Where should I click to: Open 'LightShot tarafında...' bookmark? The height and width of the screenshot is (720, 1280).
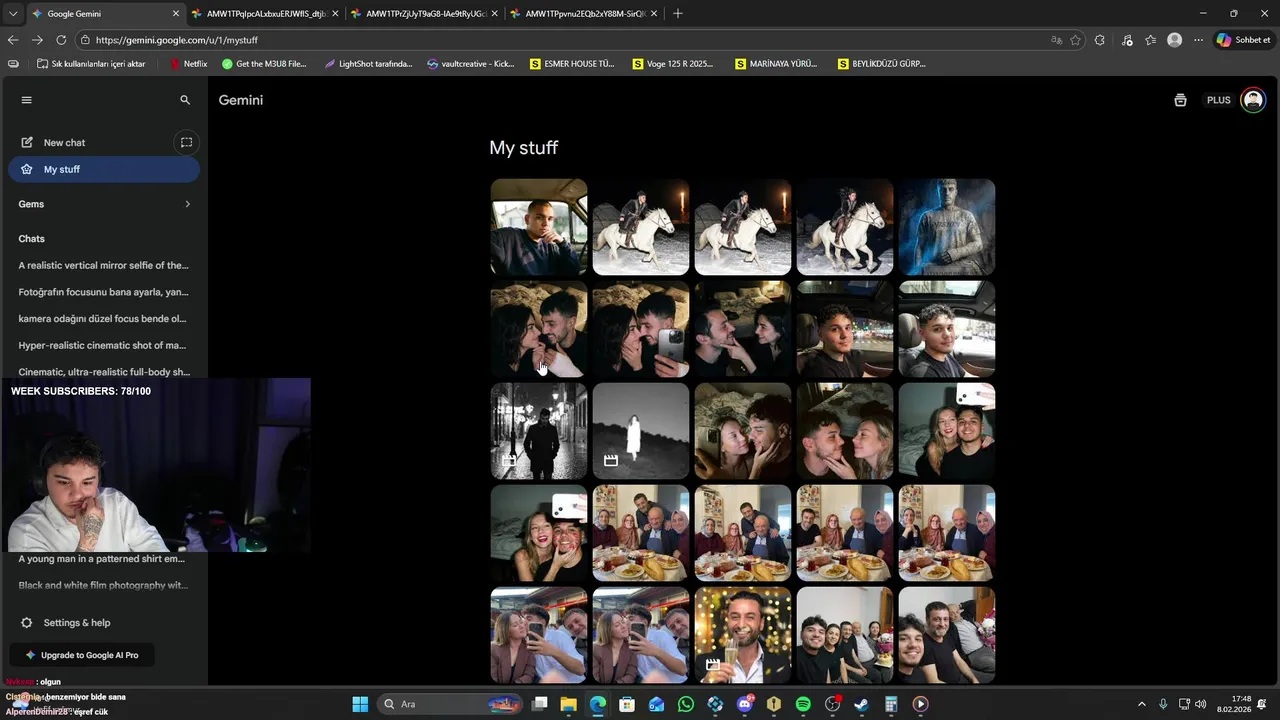pyautogui.click(x=368, y=64)
